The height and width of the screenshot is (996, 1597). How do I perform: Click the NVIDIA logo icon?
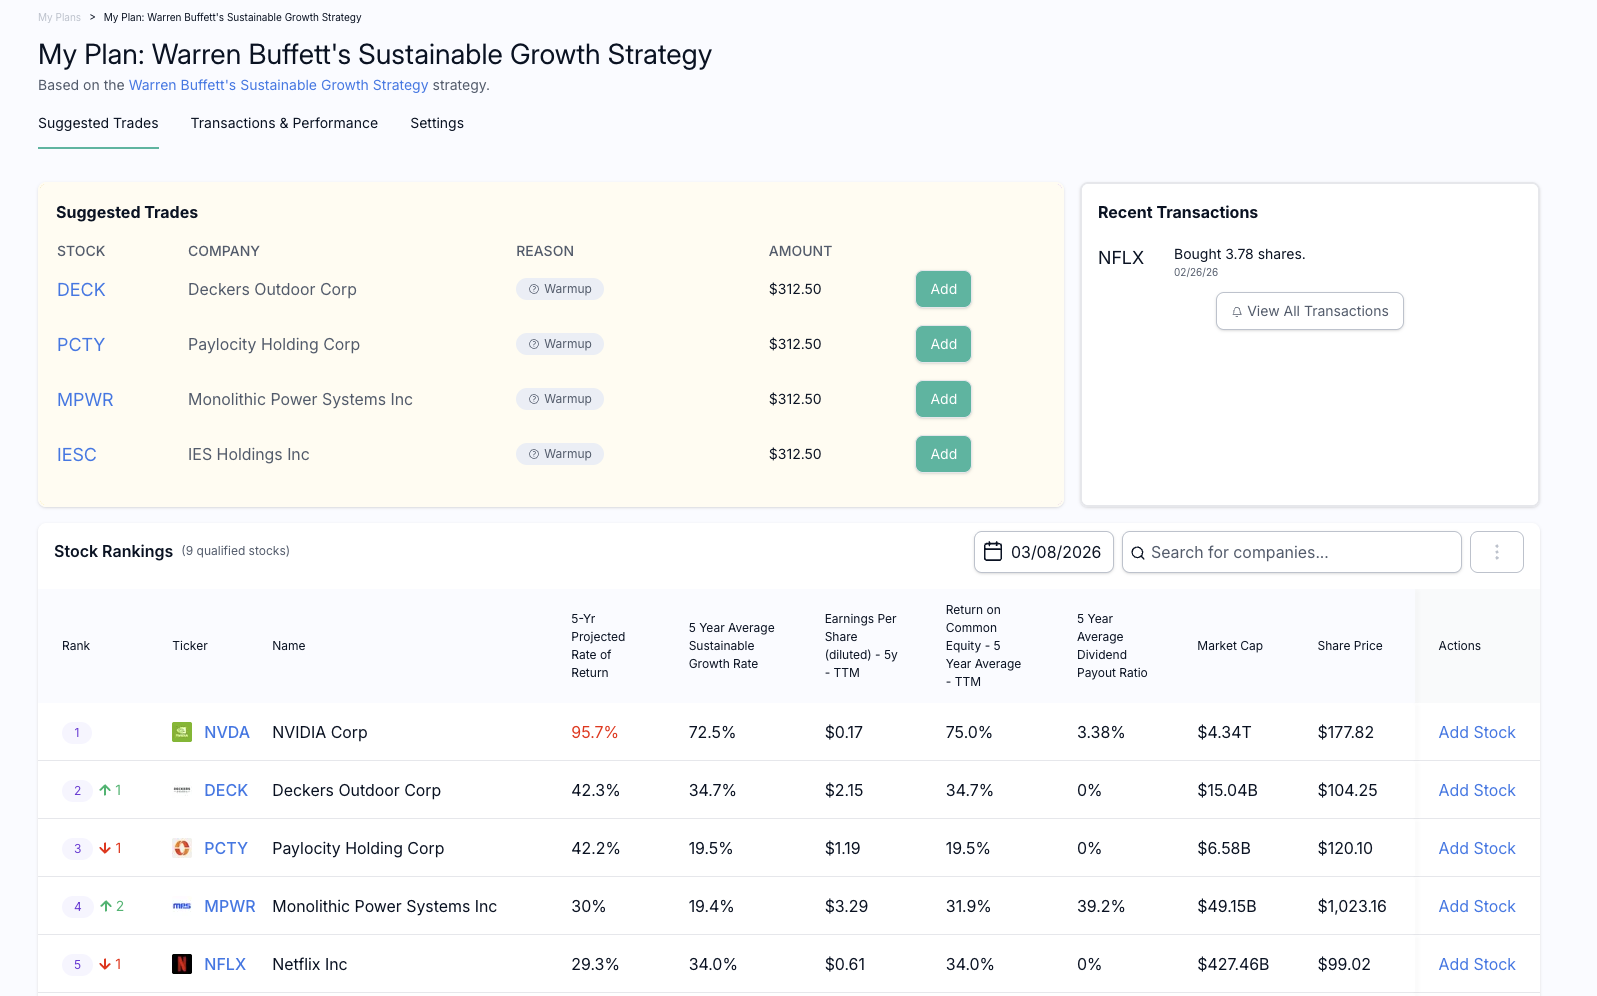coord(182,732)
